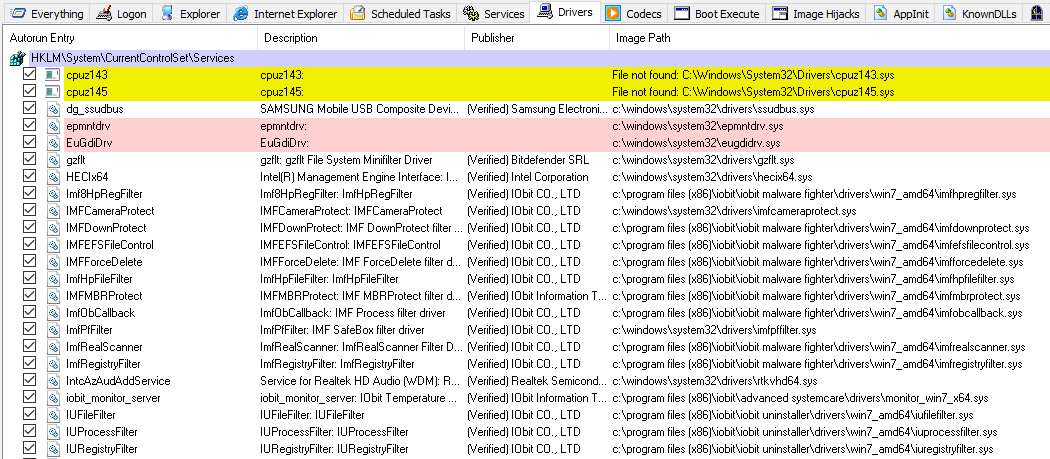Switch to the Services tab

pos(494,13)
